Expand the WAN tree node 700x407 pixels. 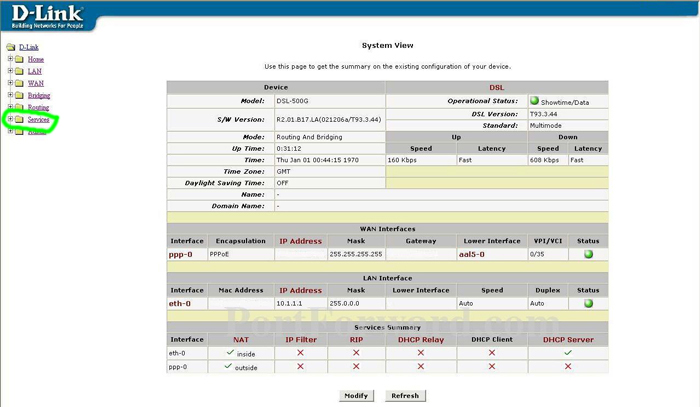(10, 83)
